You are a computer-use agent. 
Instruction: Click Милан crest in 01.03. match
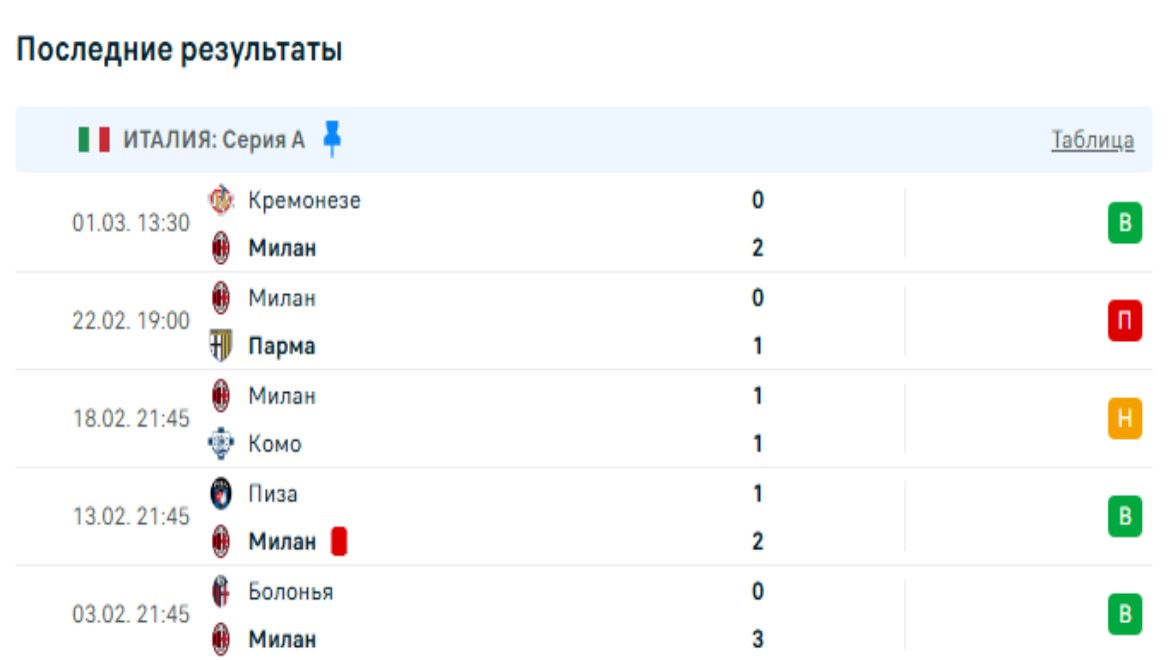click(221, 248)
